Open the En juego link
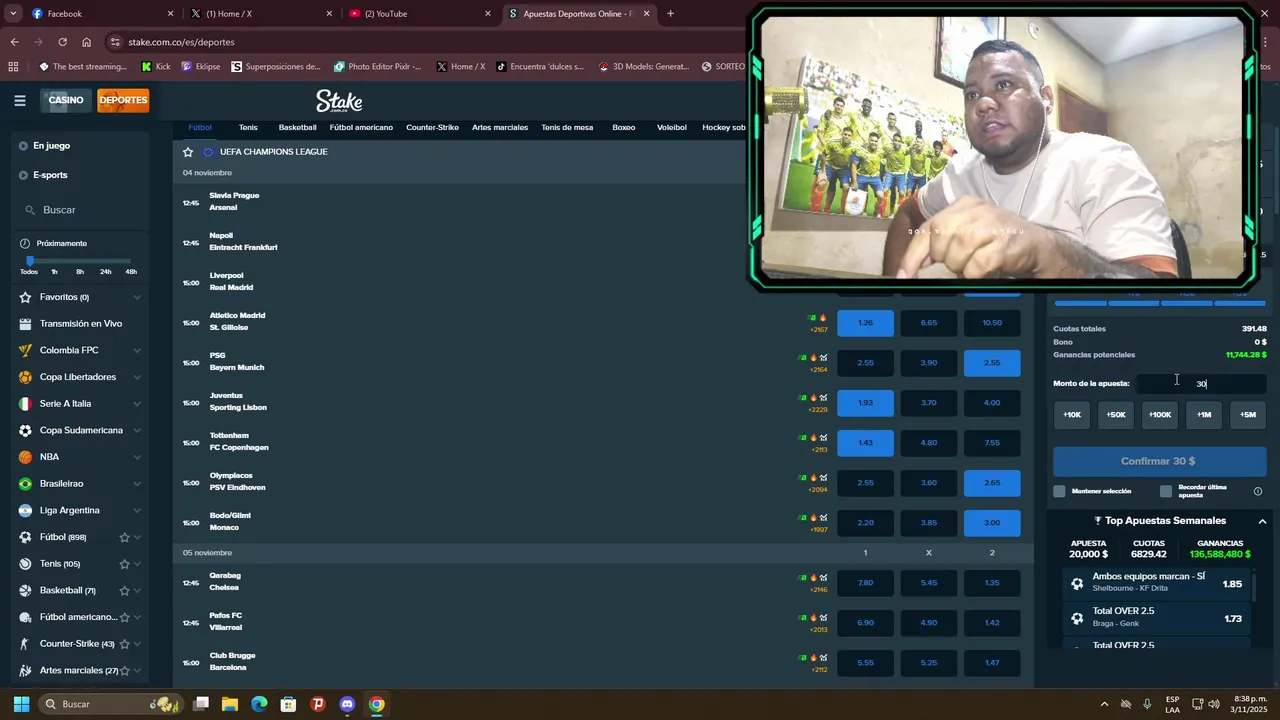Image resolution: width=1280 pixels, height=720 pixels. (51, 146)
